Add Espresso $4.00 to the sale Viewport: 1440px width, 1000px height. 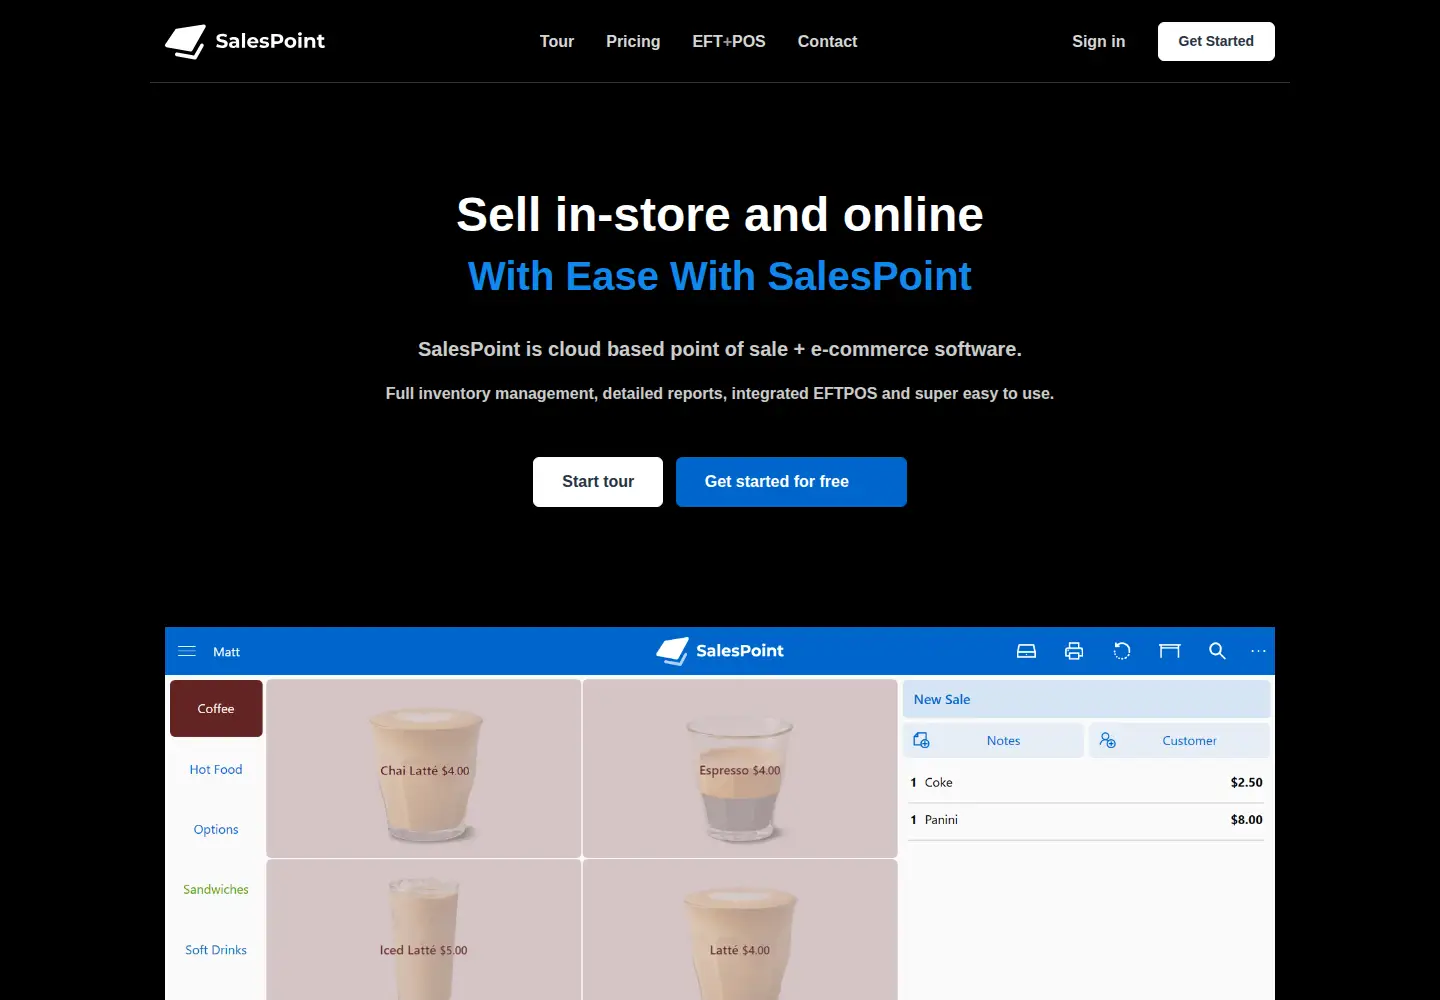[x=740, y=769]
